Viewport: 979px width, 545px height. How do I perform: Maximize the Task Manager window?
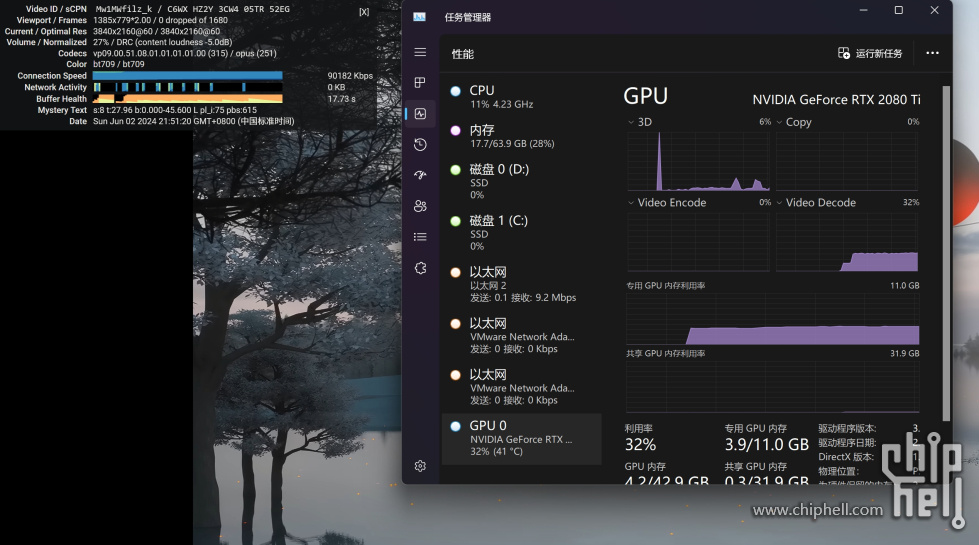pos(898,10)
